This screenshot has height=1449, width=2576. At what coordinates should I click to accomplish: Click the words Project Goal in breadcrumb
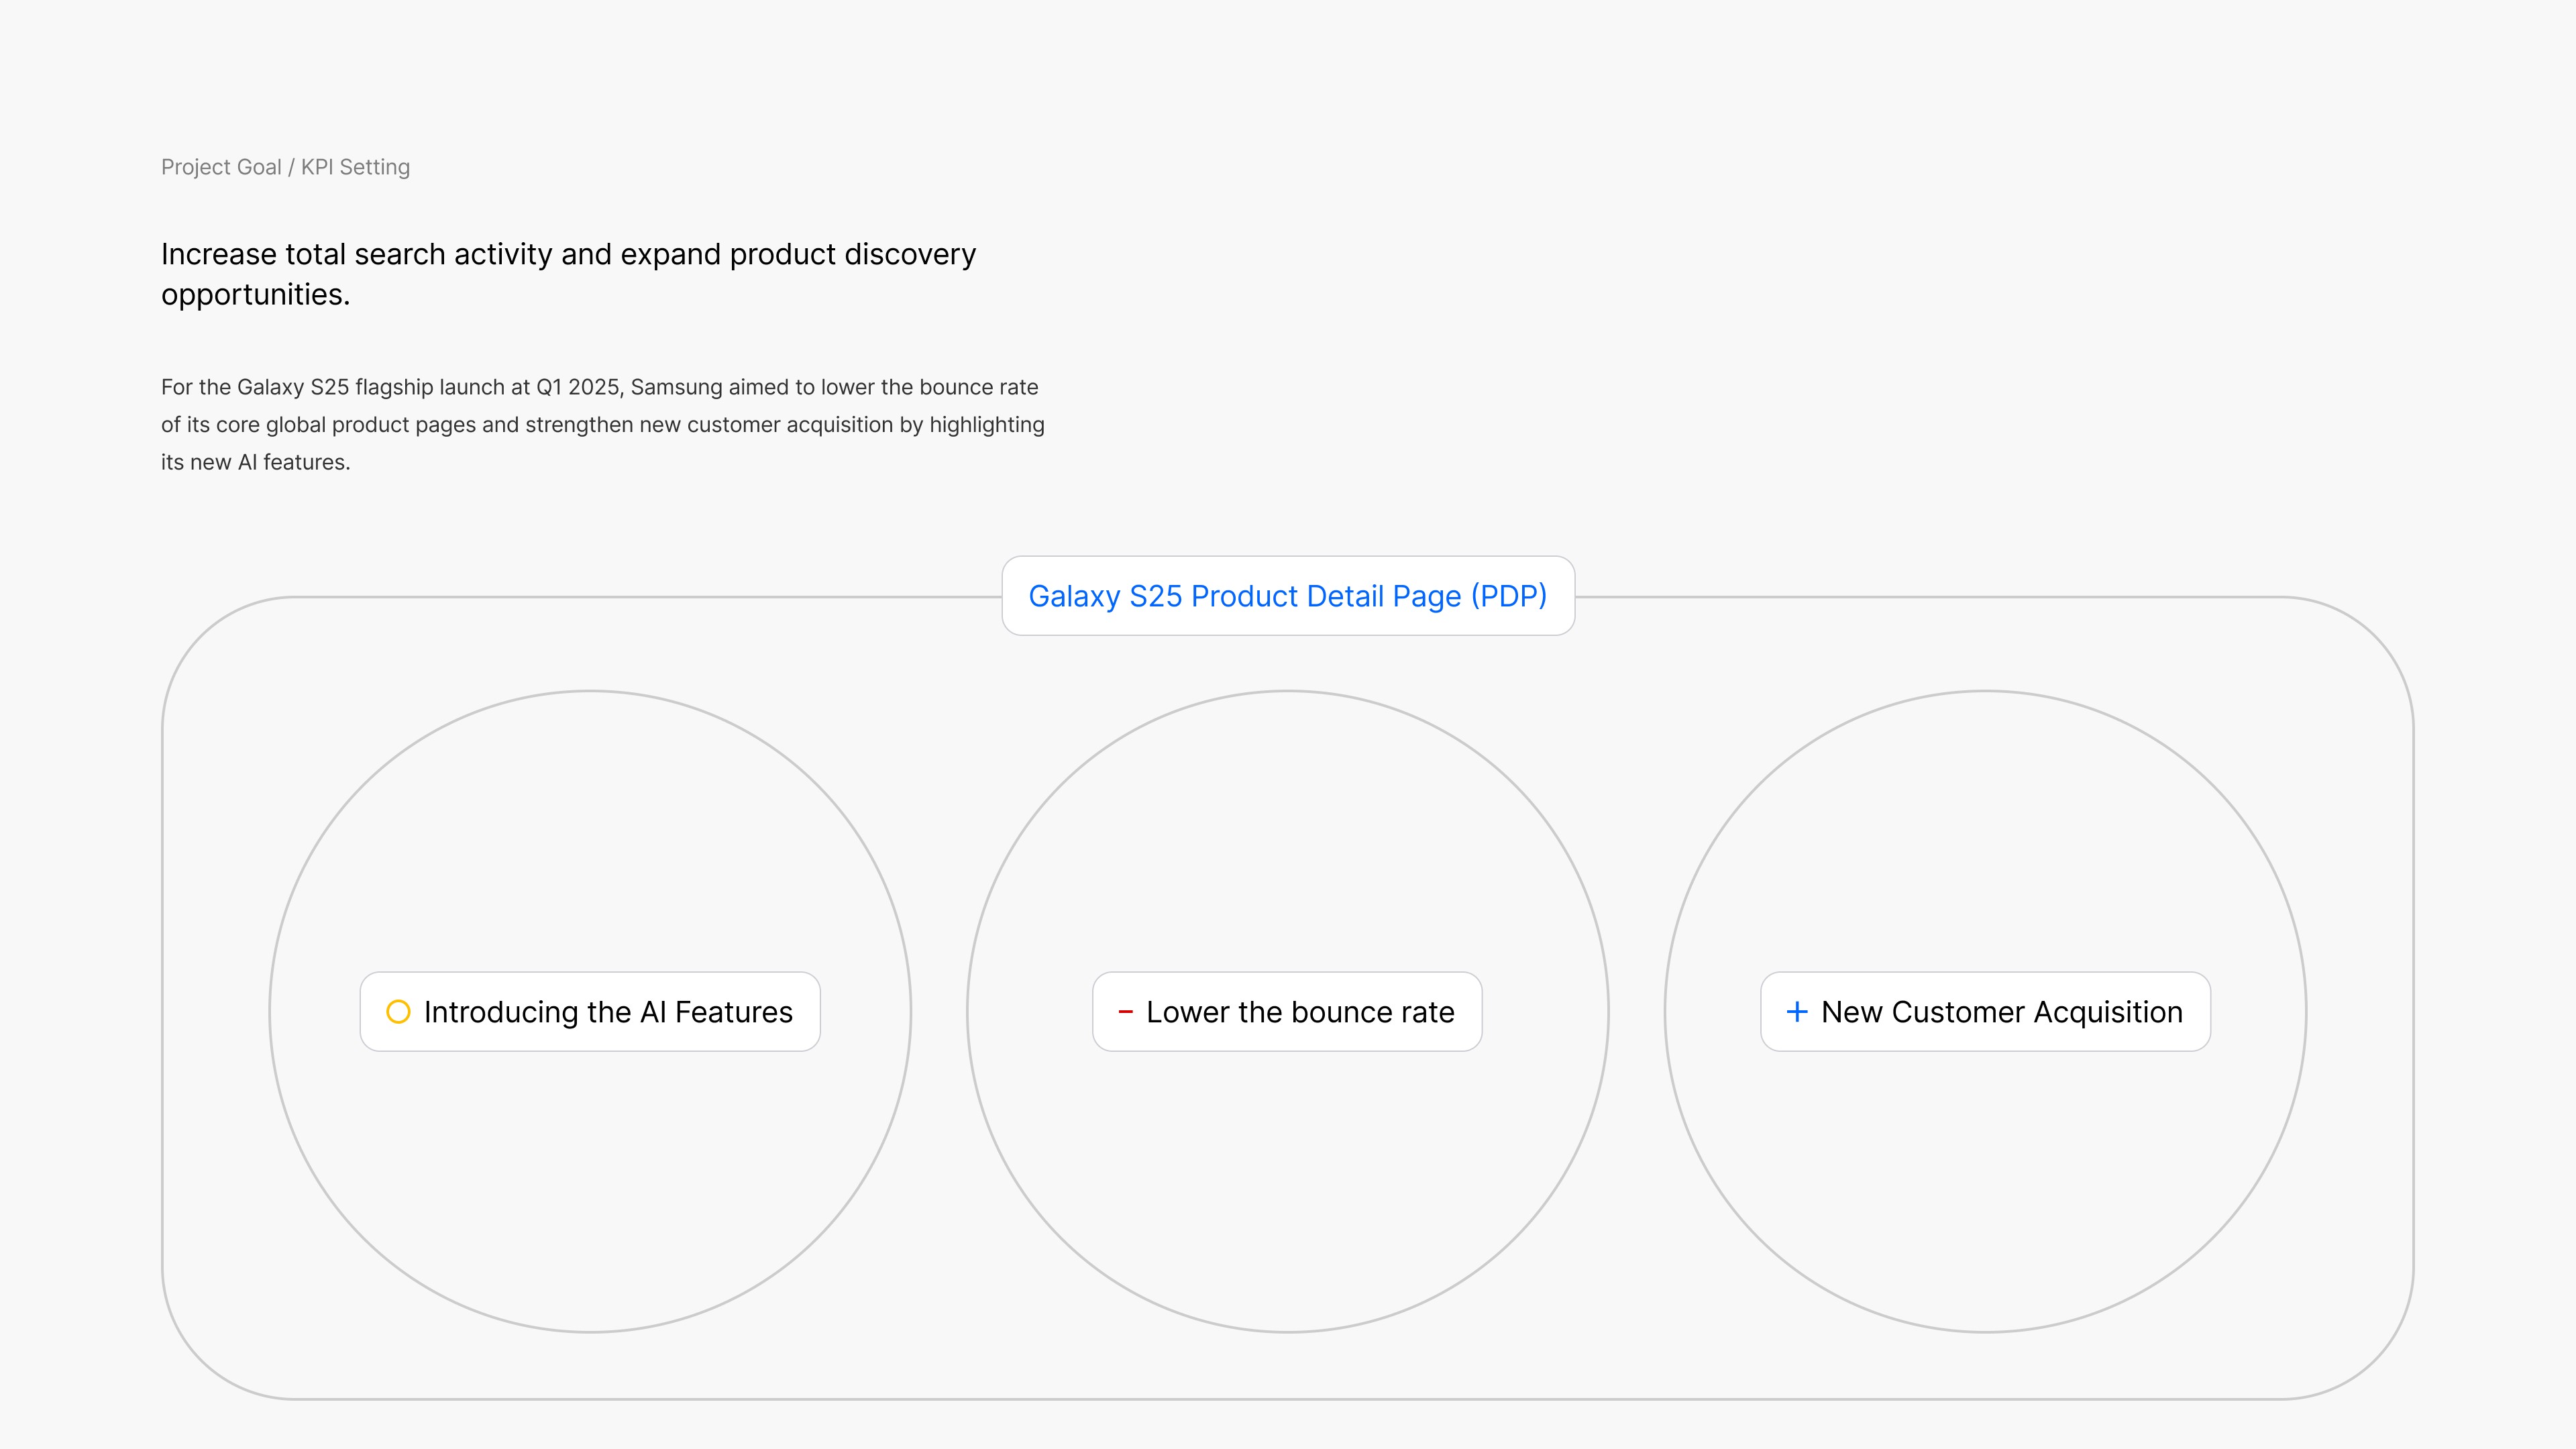(221, 167)
